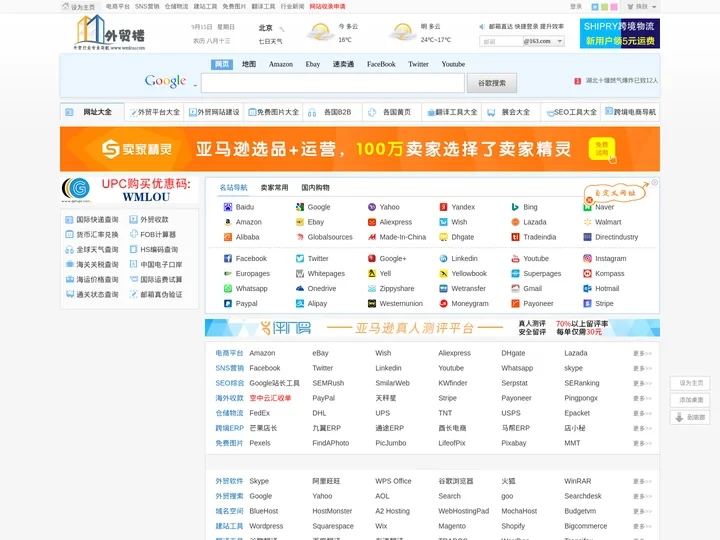
Task: Expand the 换肤 skin menu
Action: tap(641, 7)
